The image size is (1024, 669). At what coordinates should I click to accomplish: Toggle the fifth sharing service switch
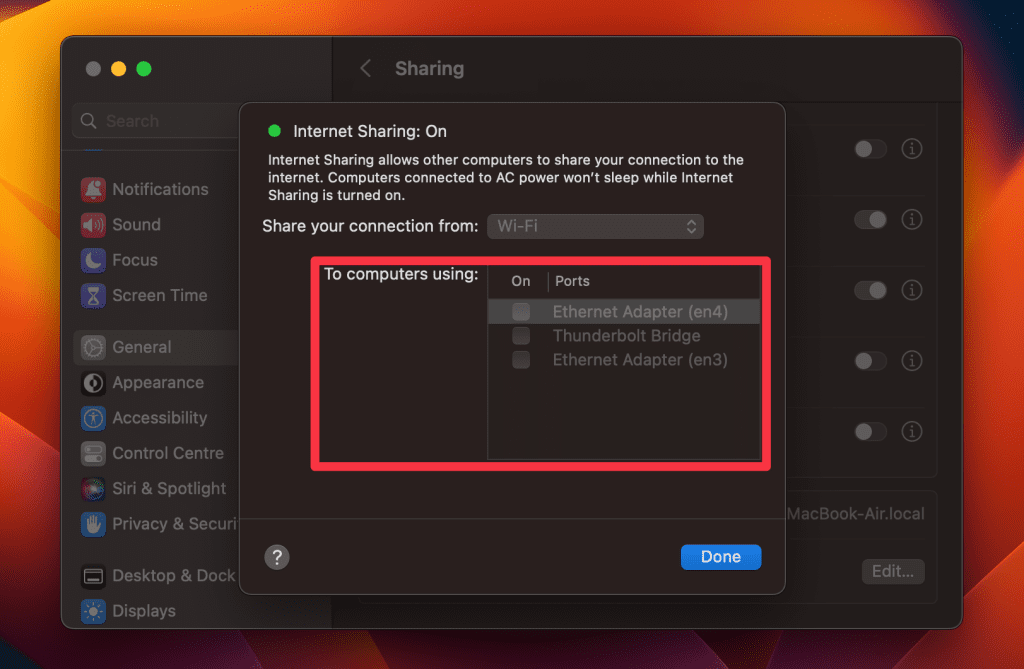(871, 431)
